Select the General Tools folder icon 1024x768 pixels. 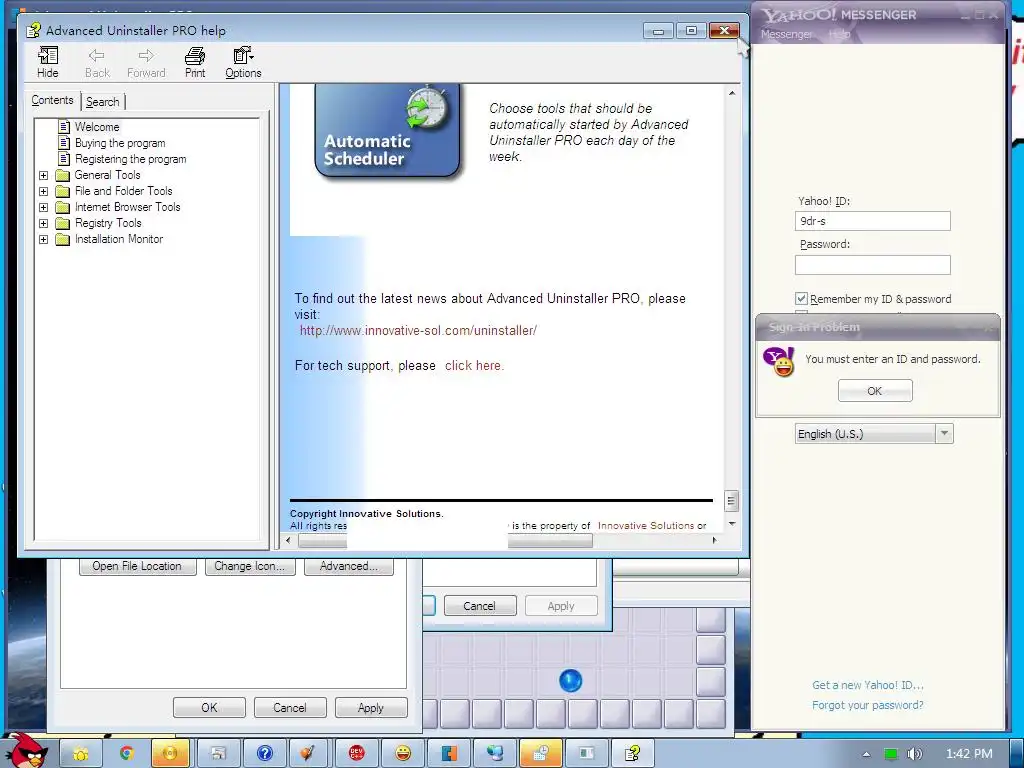coord(63,175)
